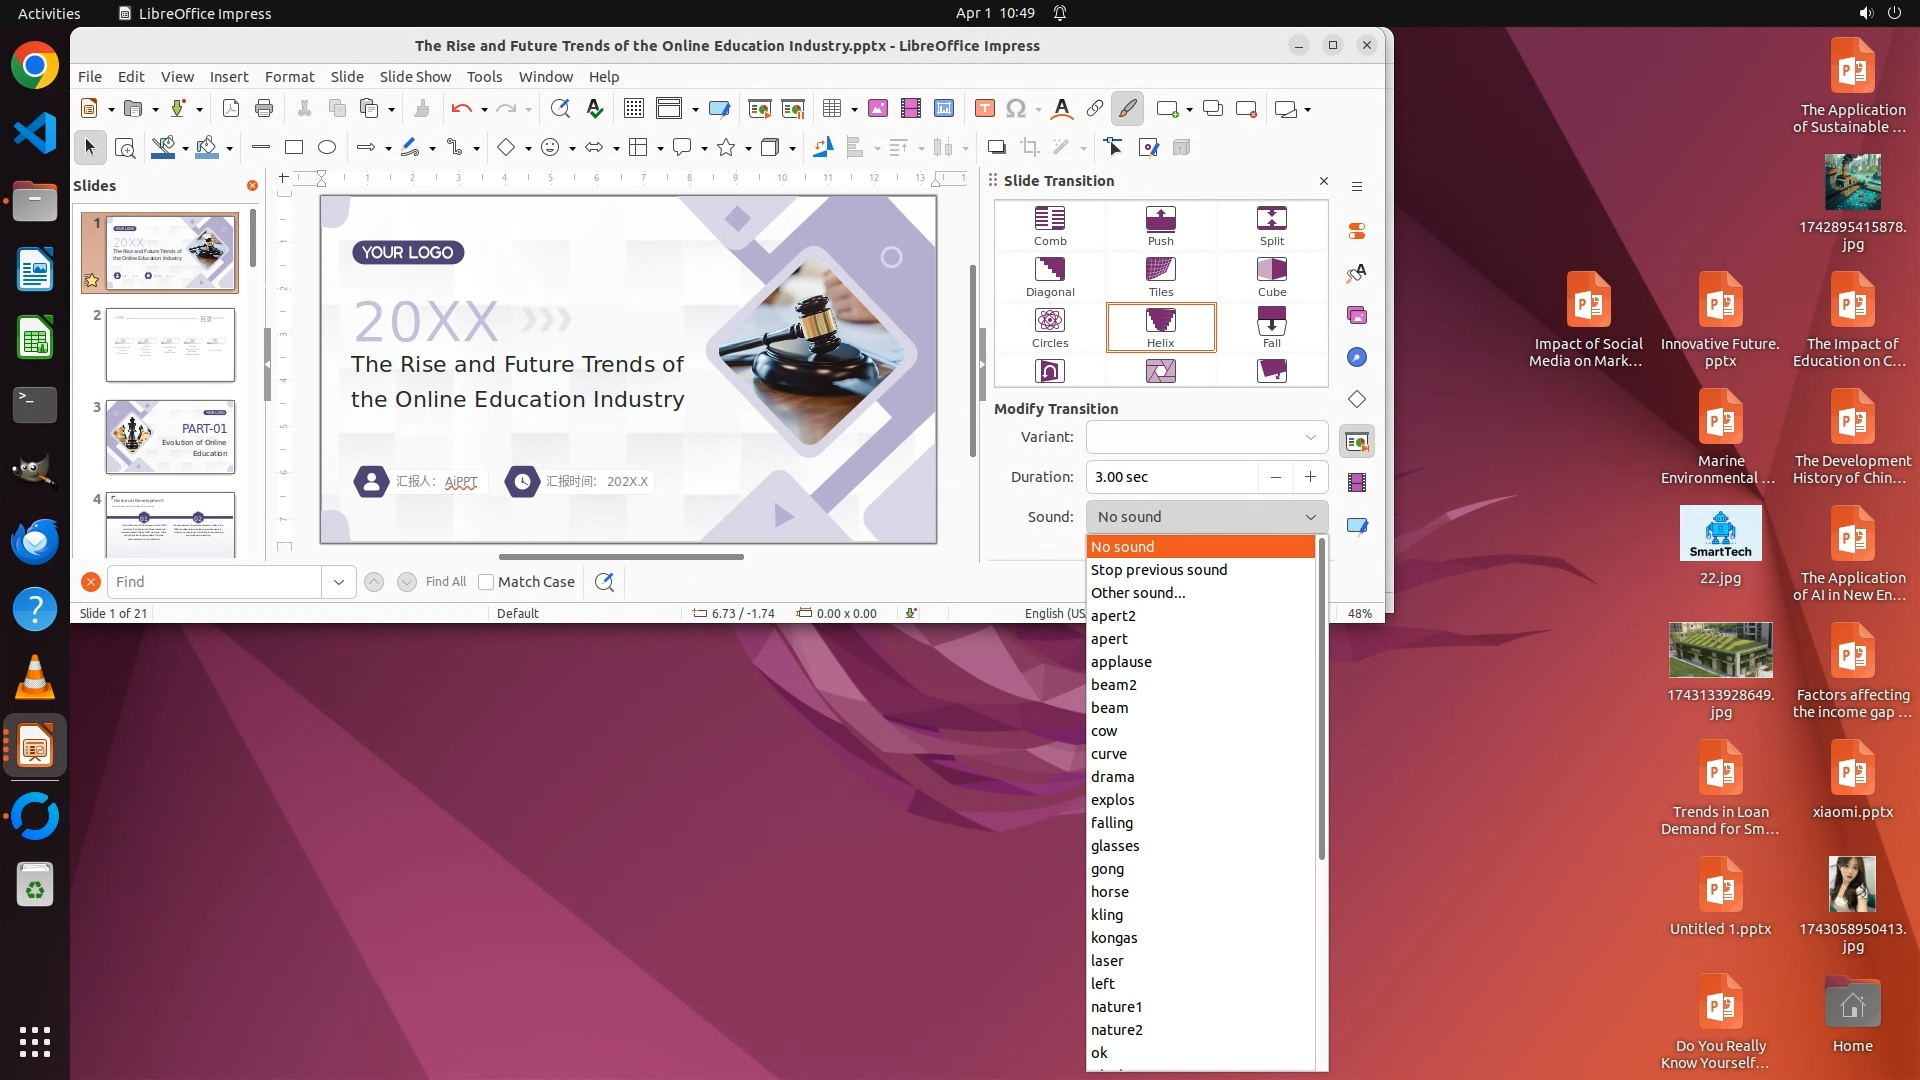This screenshot has width=1920, height=1080.
Task: Toggle the Display Grid button
Action: (x=633, y=109)
